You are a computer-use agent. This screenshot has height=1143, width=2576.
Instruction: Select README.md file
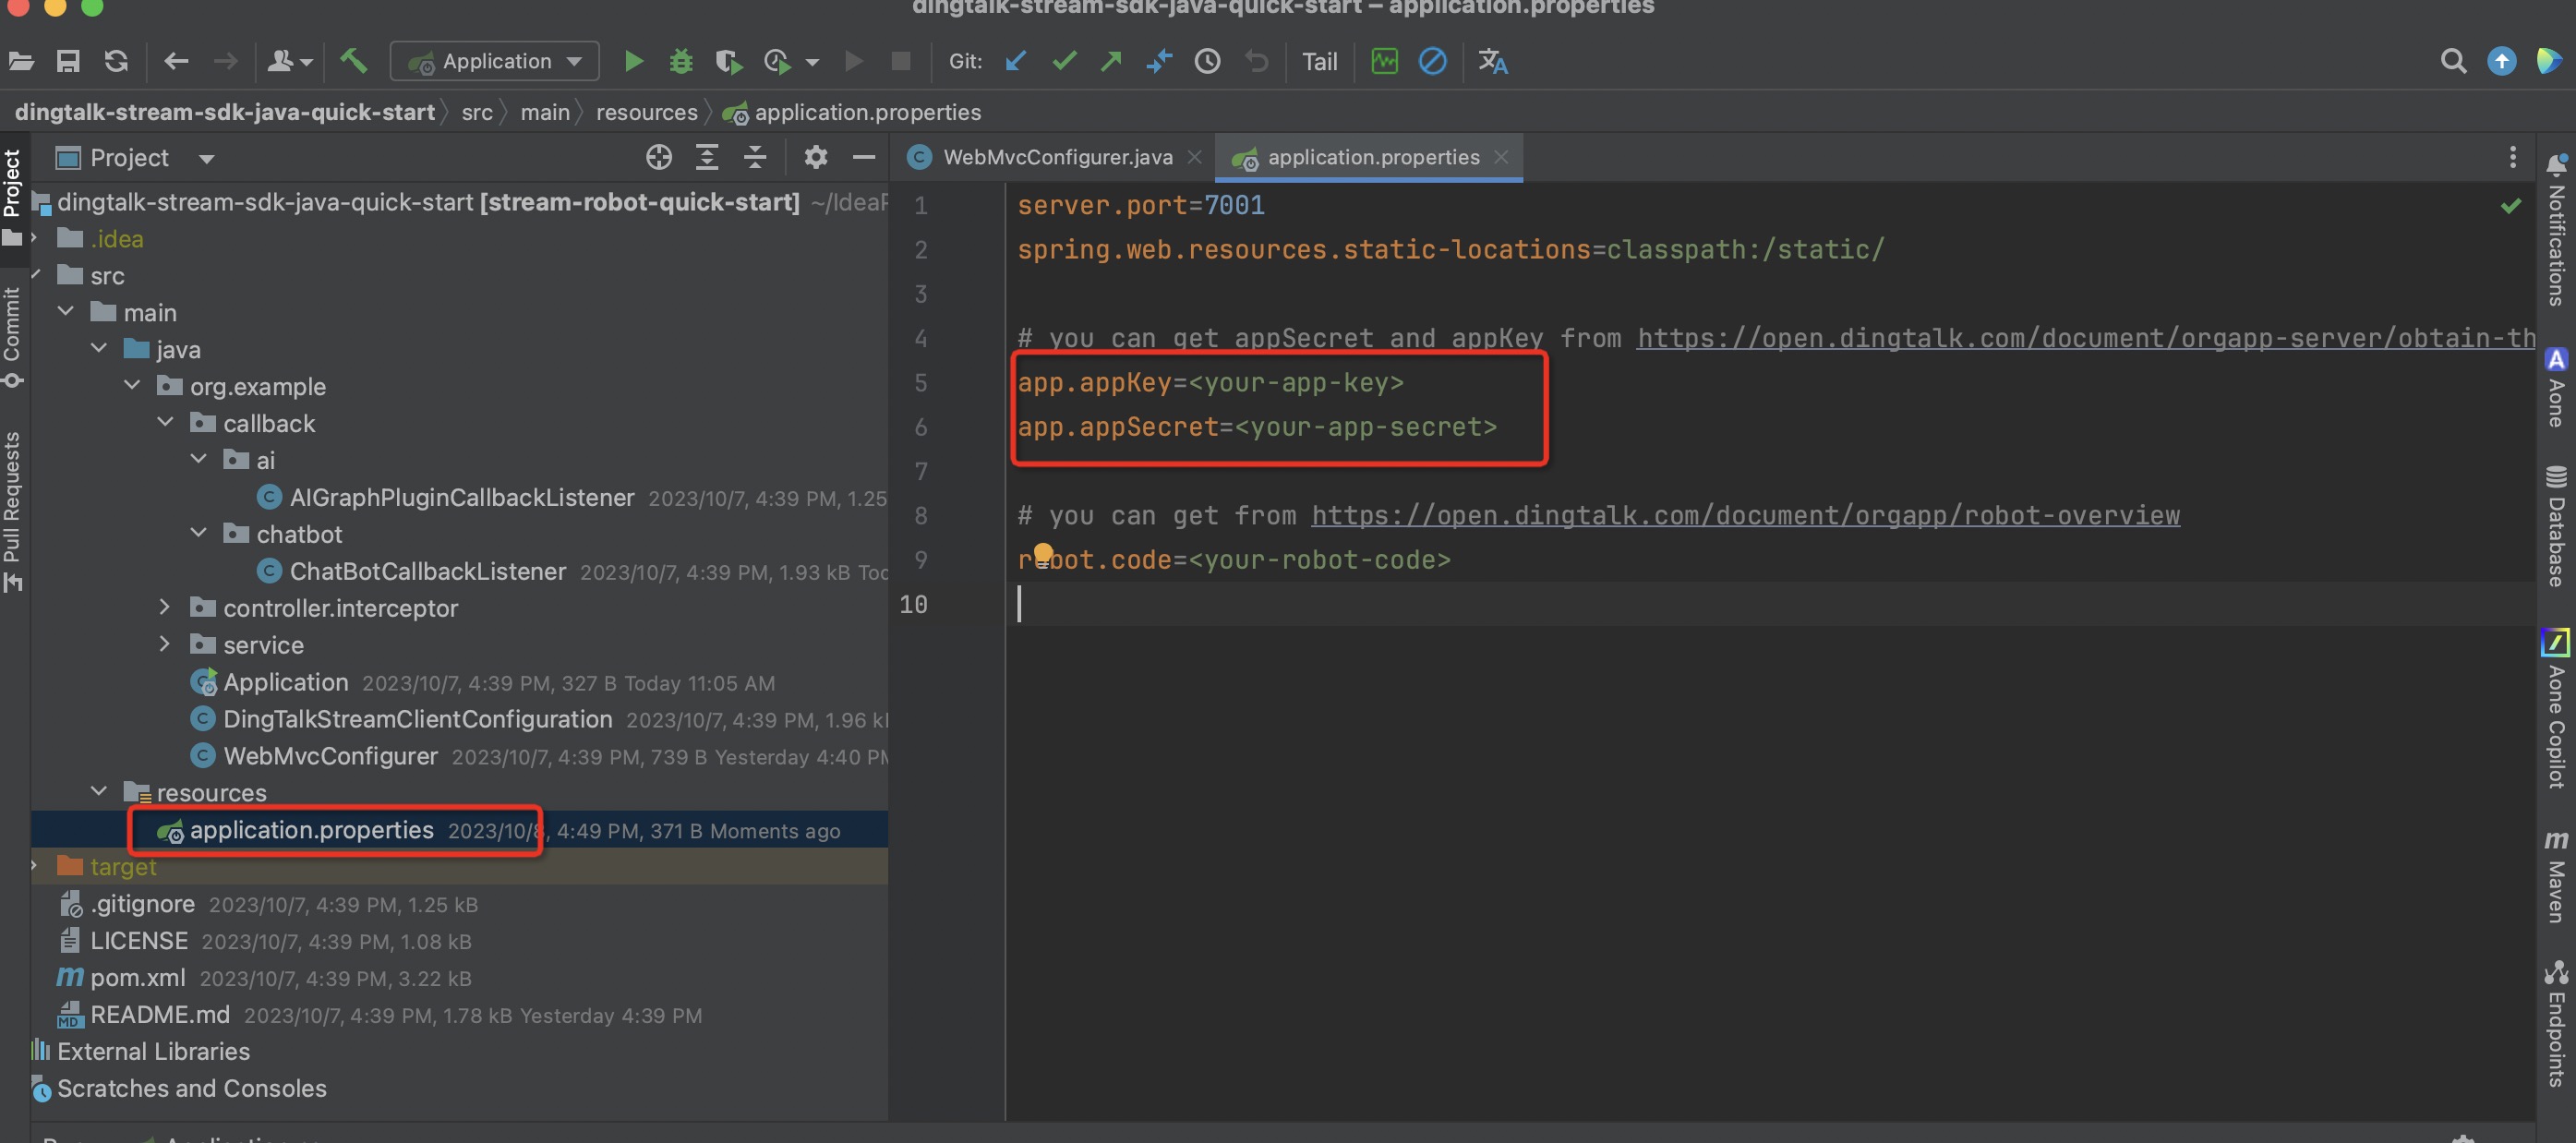pos(159,1014)
